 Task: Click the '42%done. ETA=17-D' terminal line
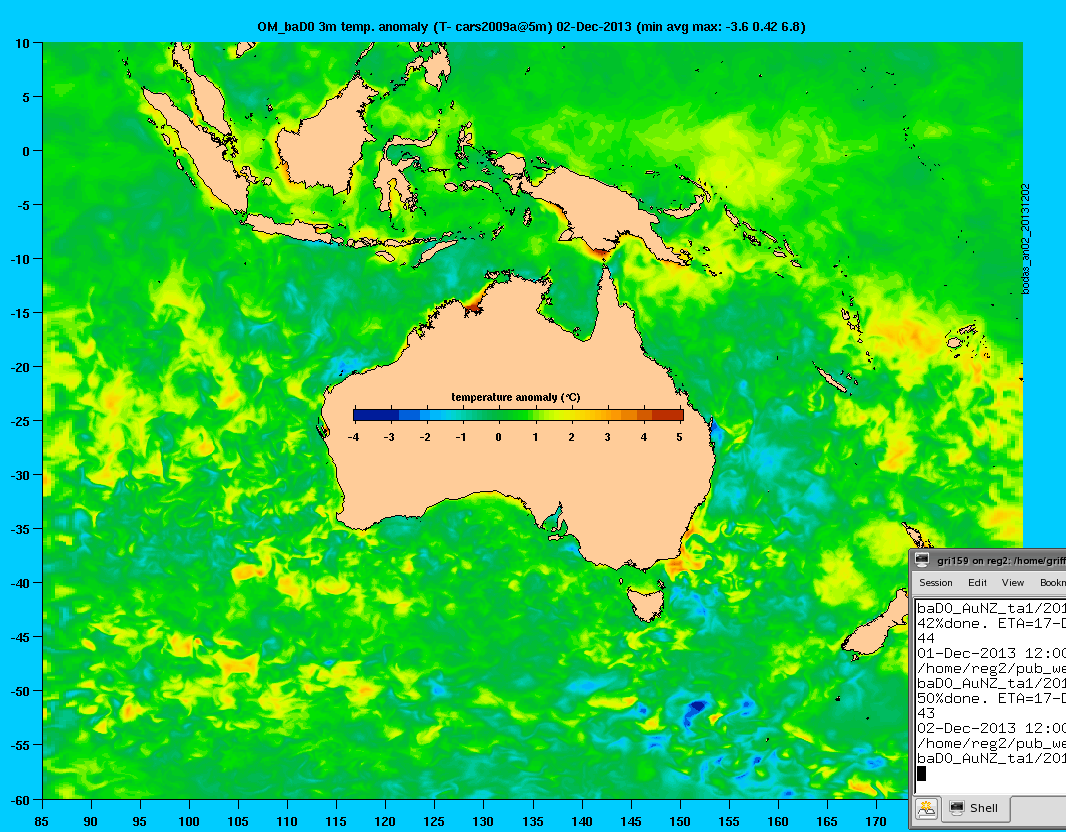[991, 623]
